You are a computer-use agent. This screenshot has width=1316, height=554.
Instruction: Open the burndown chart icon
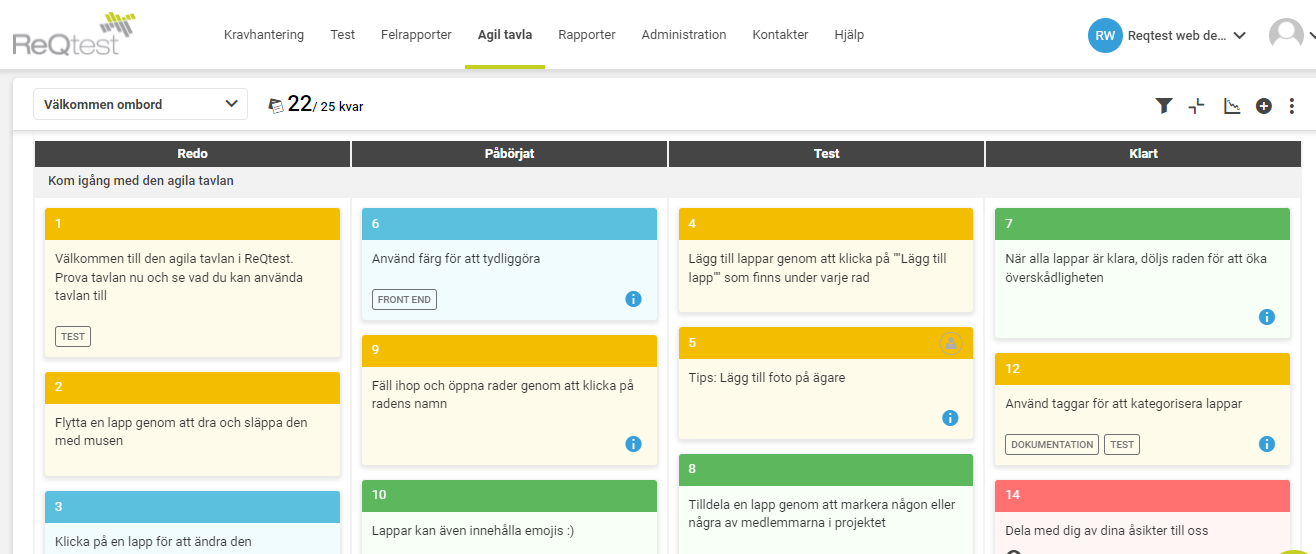pyautogui.click(x=1232, y=105)
